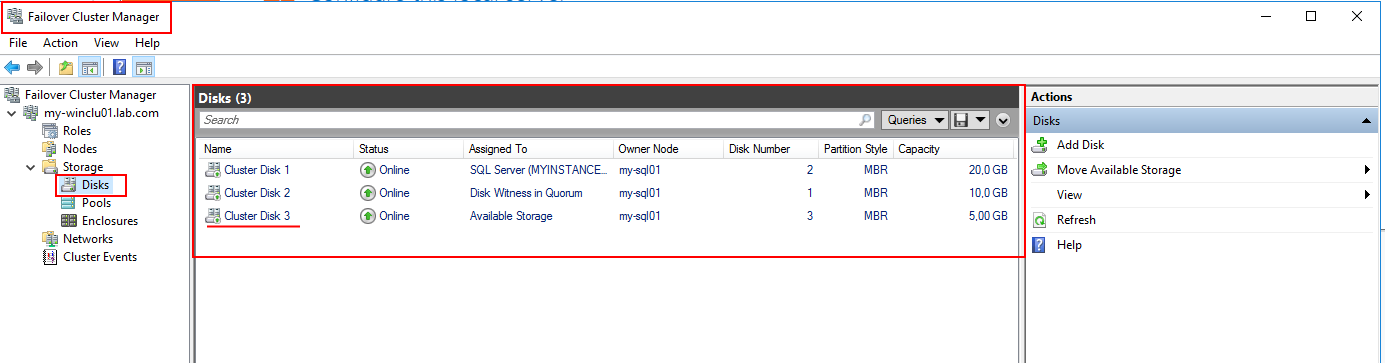This screenshot has height=363, width=1385.
Task: Click Refresh action link
Action: tap(1076, 220)
